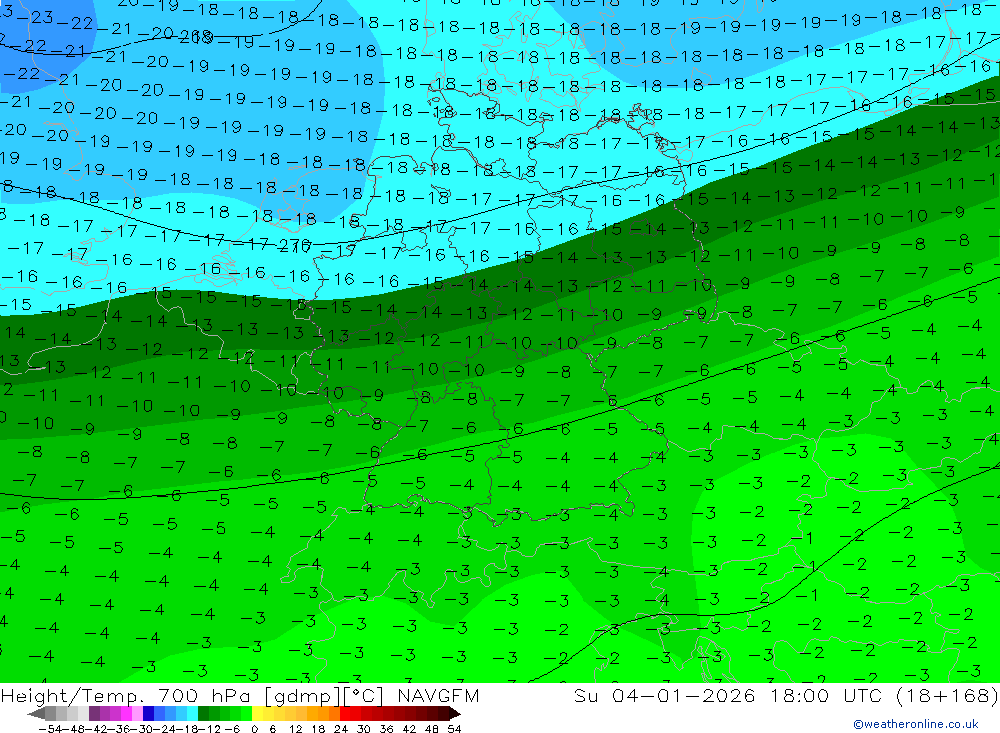Pick the yellow legend swatch above 0
The image size is (1000, 733).
(258, 714)
